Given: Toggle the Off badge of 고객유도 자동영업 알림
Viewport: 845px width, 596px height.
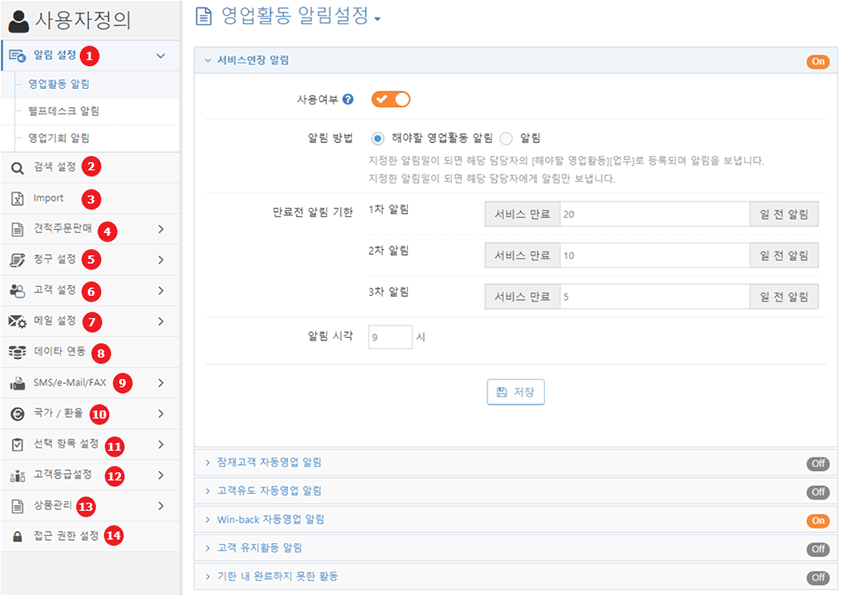Looking at the screenshot, I should pos(818,492).
